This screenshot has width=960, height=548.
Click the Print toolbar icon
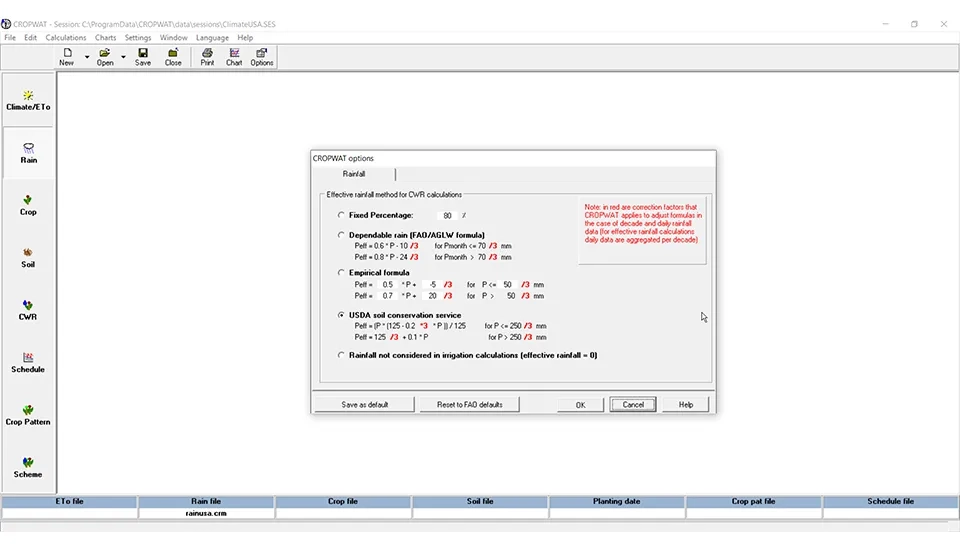coord(207,57)
